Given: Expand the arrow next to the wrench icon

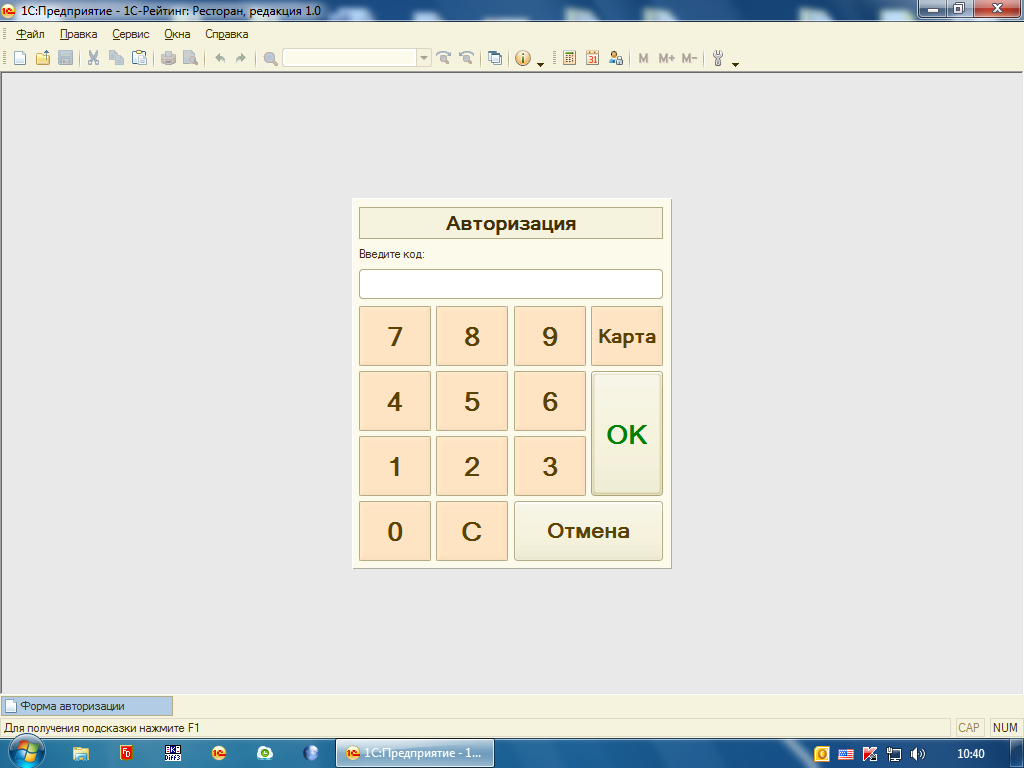Looking at the screenshot, I should point(736,64).
